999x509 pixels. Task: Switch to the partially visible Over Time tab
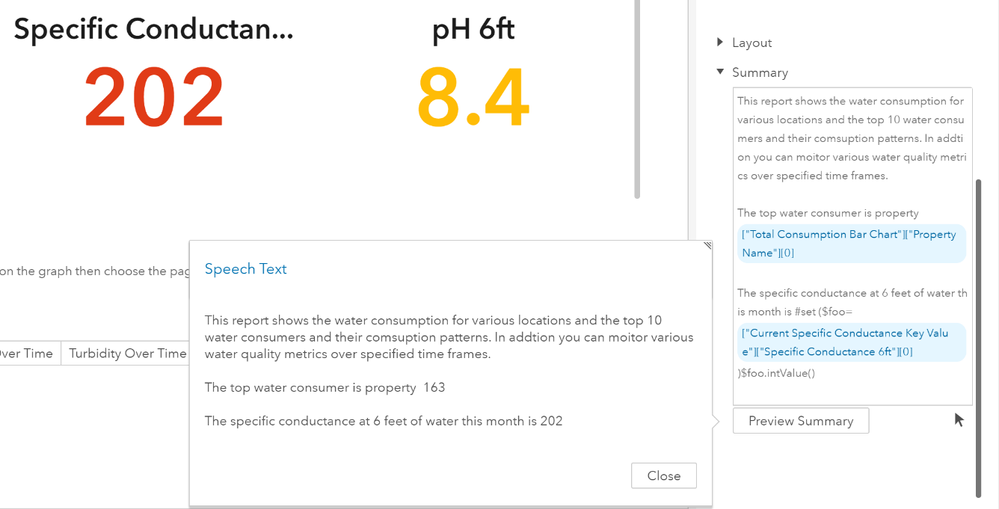[26, 353]
